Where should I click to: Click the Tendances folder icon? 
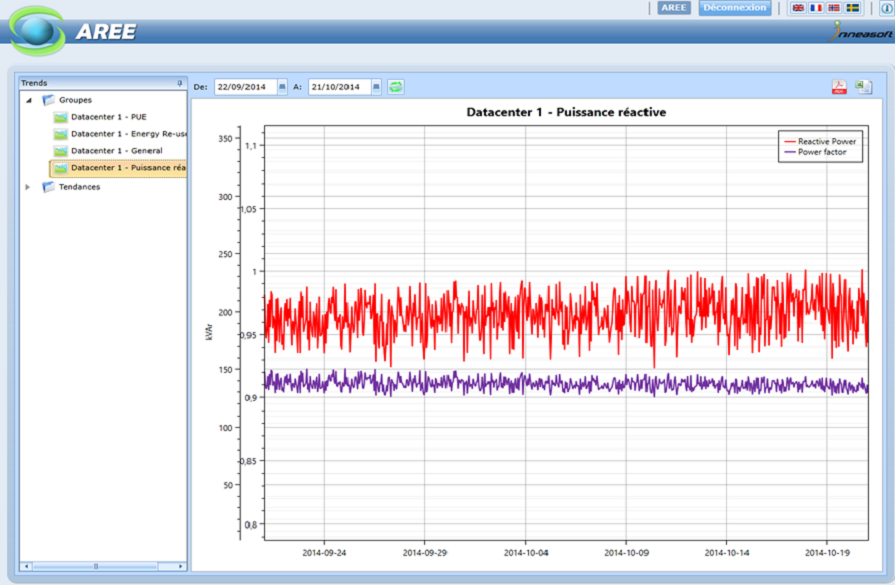pos(49,187)
